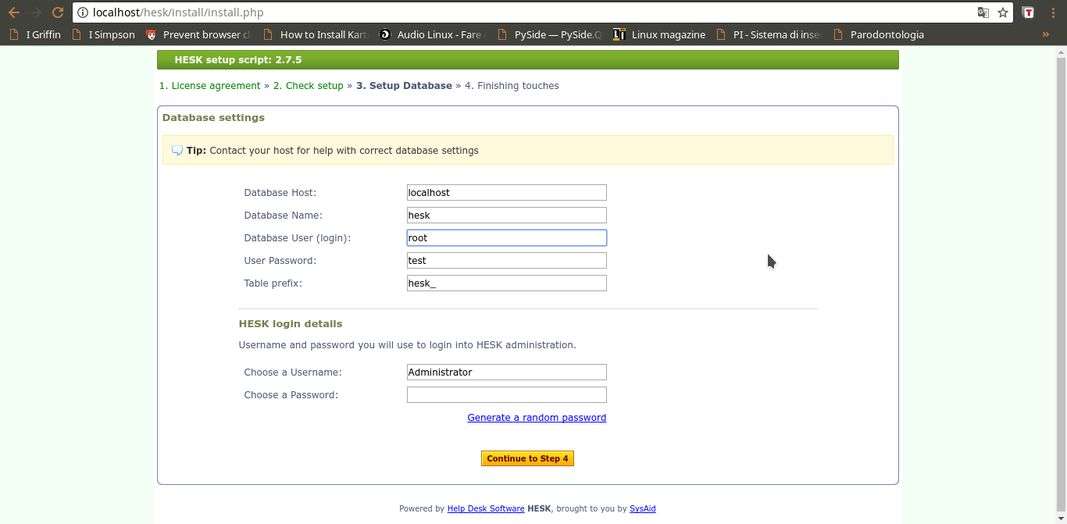Viewport: 1067px width, 524px height.
Task: Click the translate page icon
Action: [x=983, y=12]
